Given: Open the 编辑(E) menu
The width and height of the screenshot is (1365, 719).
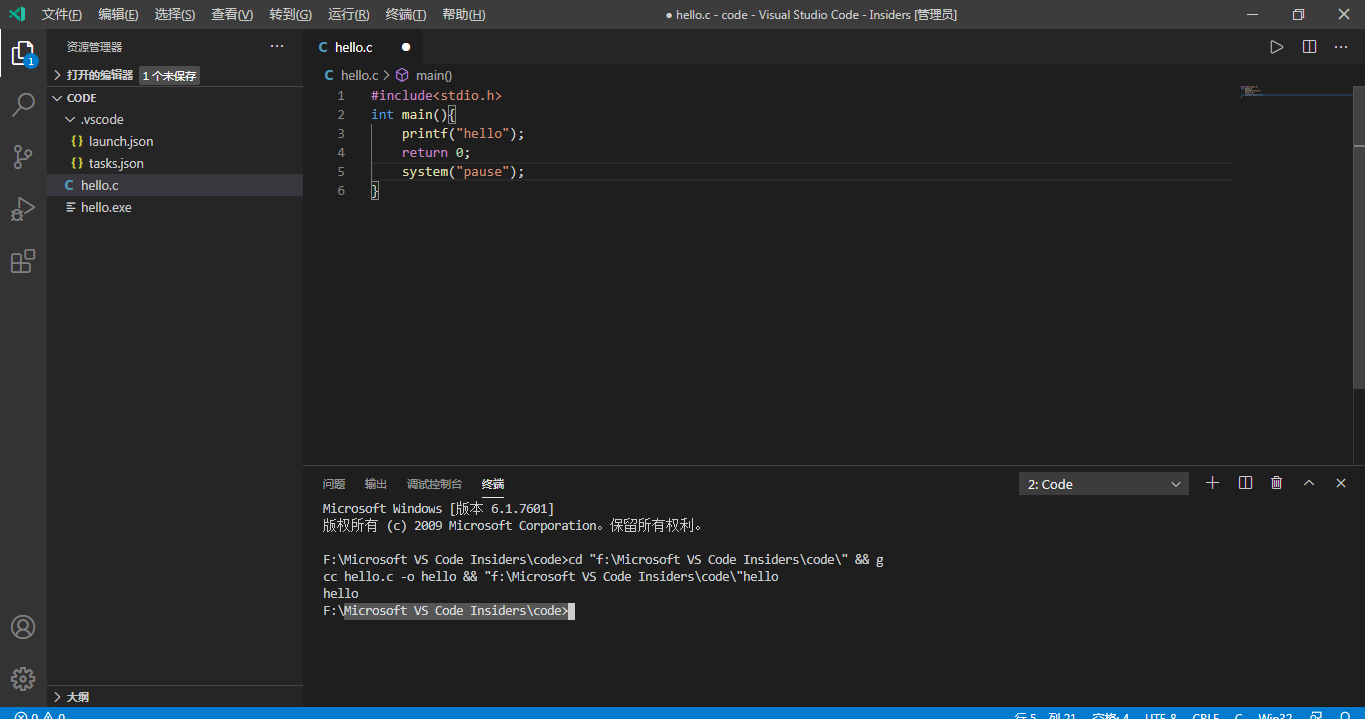Looking at the screenshot, I should [x=118, y=15].
